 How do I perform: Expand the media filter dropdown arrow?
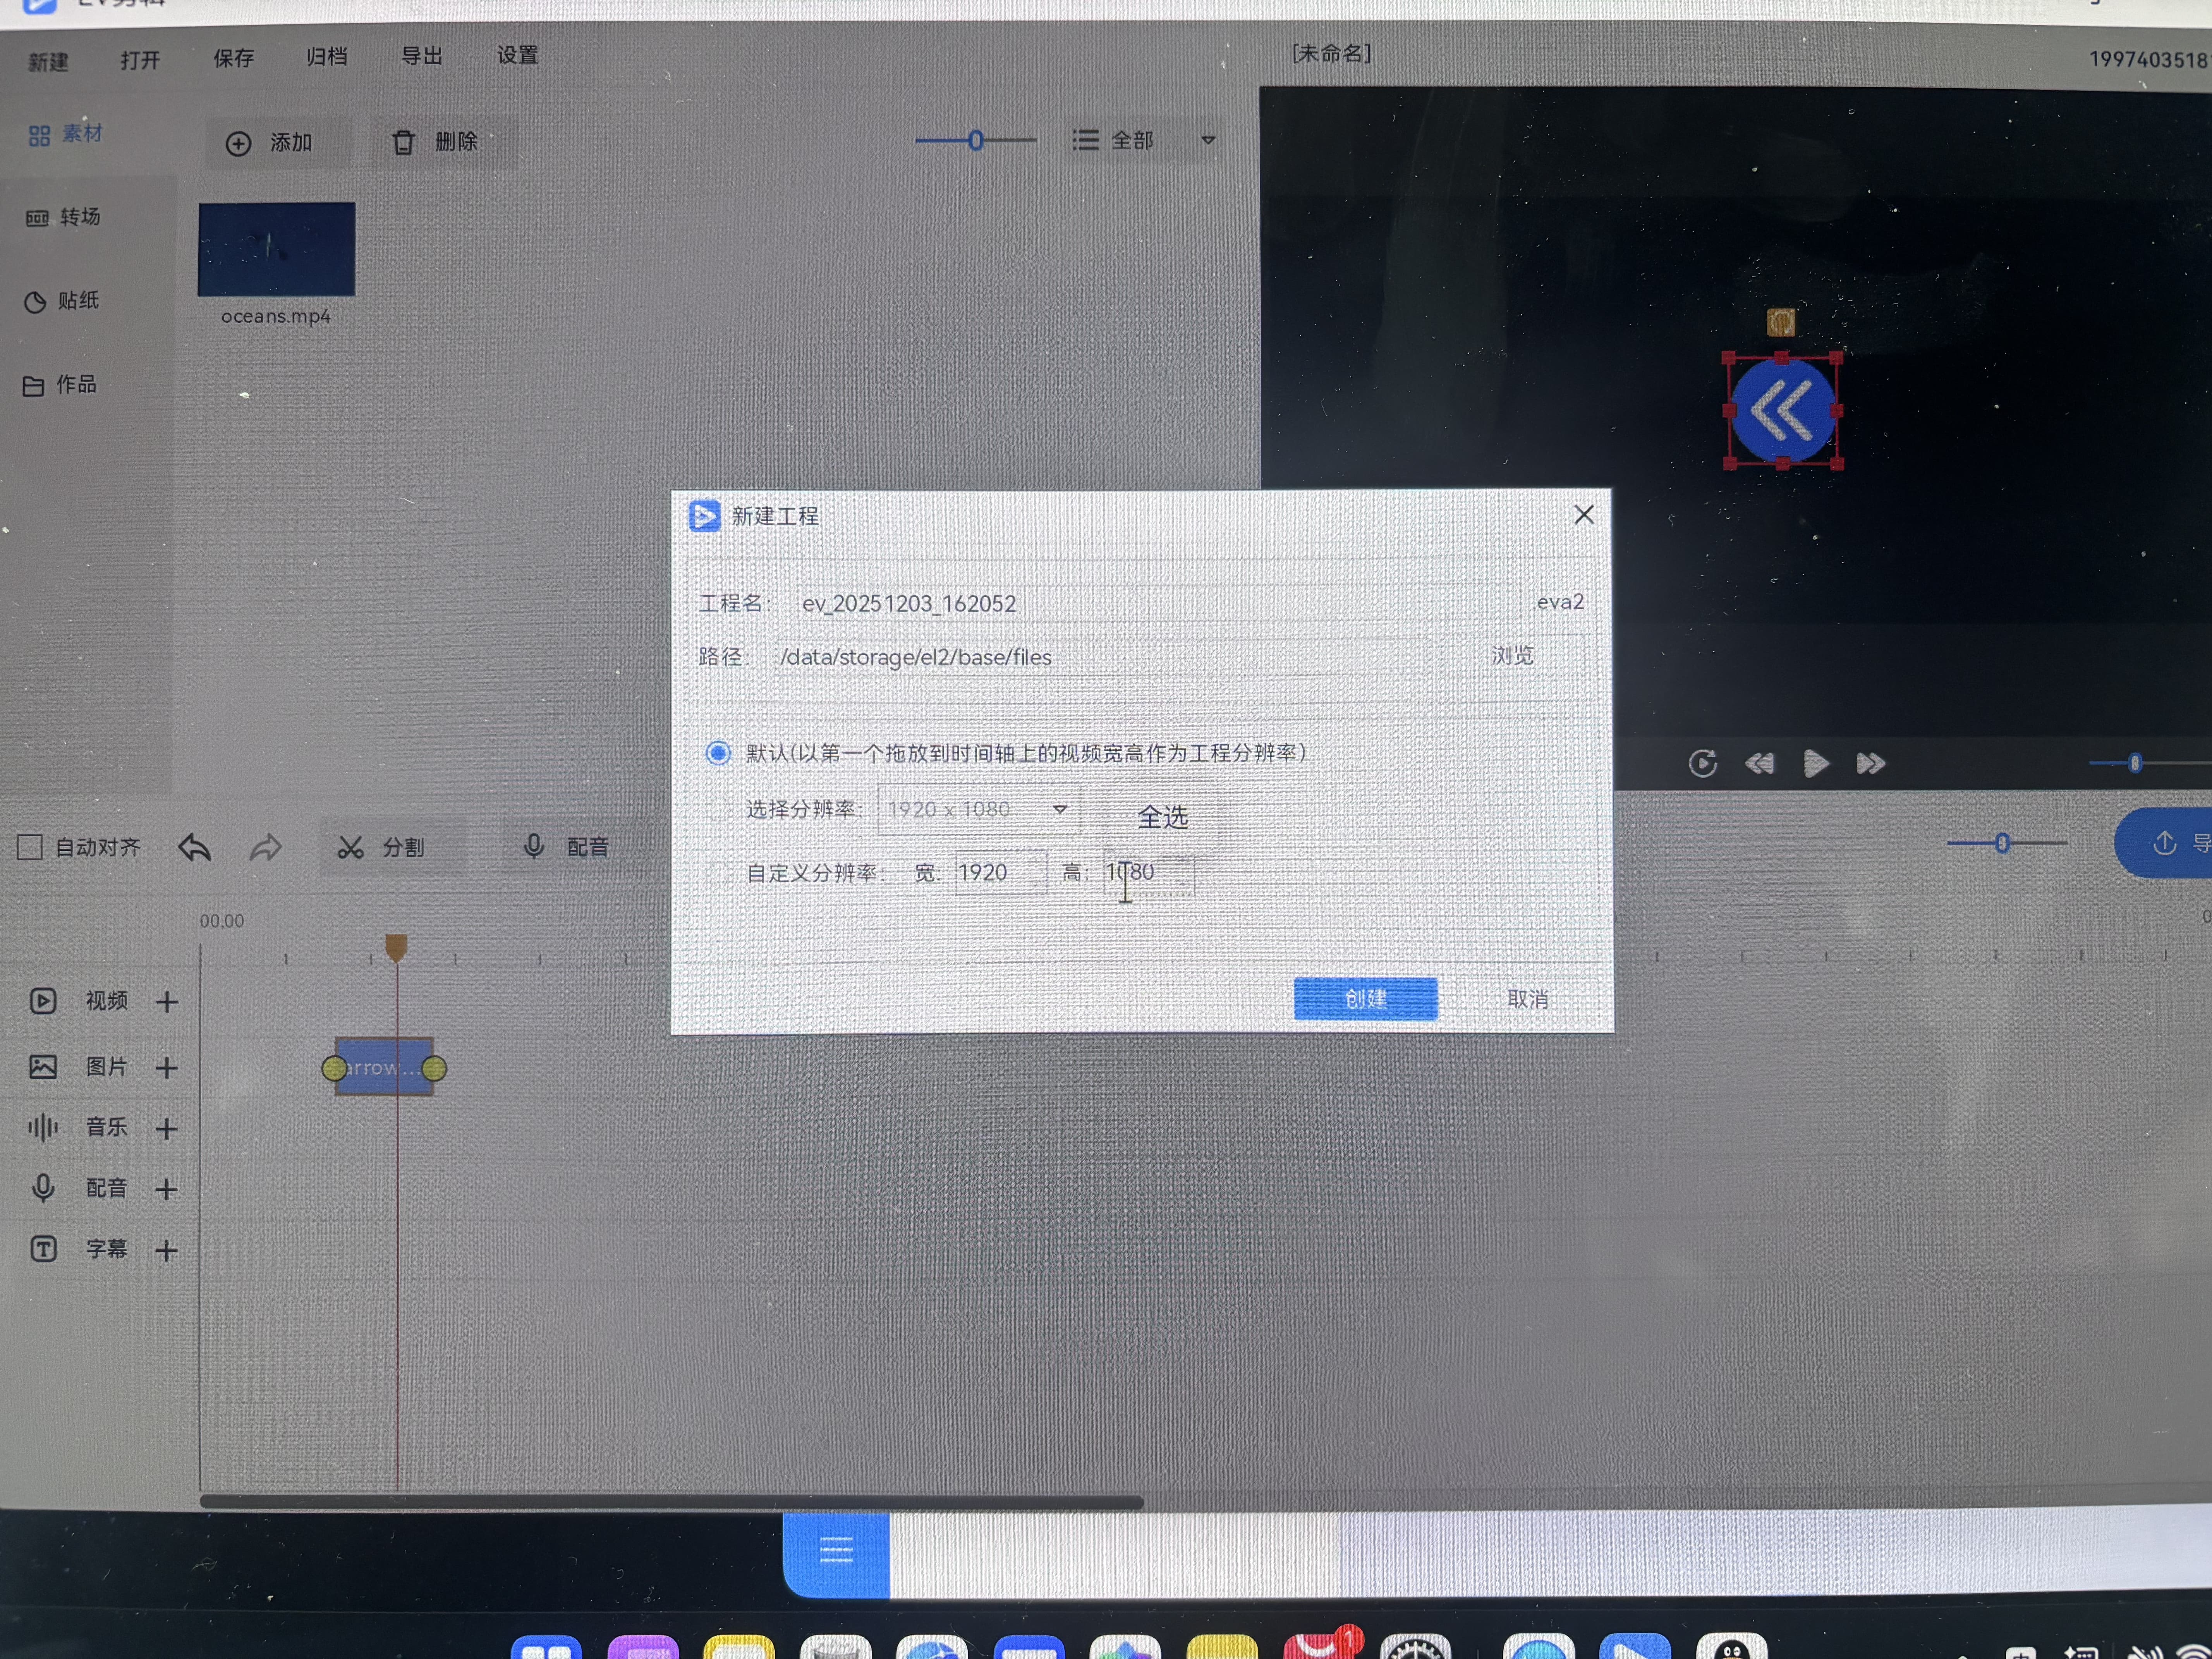1208,140
